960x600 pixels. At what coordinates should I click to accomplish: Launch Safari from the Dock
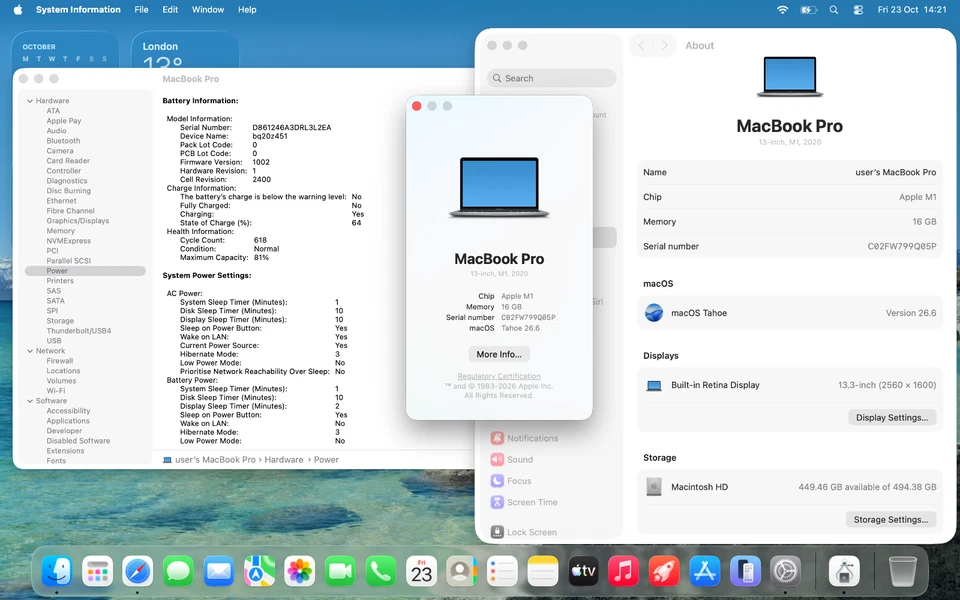pos(138,572)
